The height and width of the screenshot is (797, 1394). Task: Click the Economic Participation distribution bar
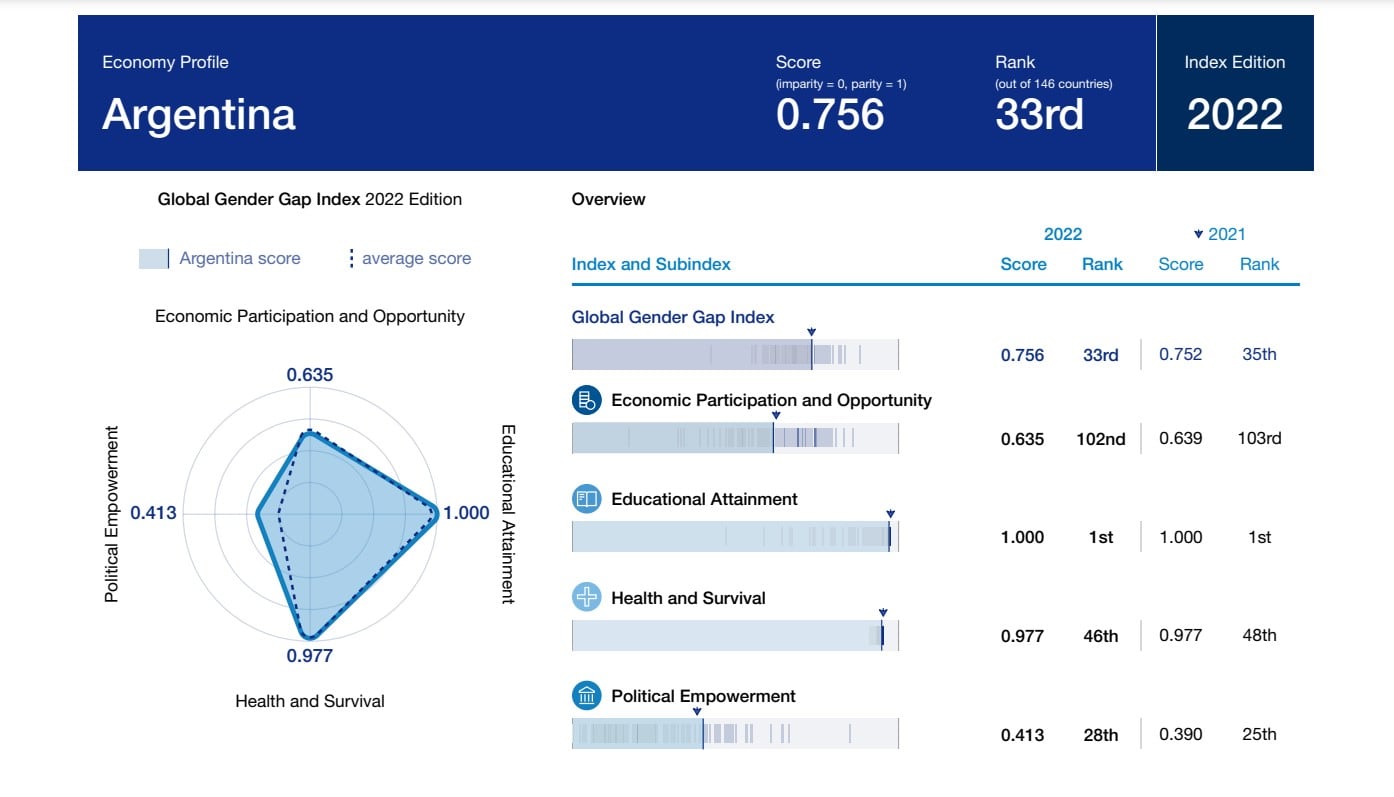pyautogui.click(x=735, y=438)
